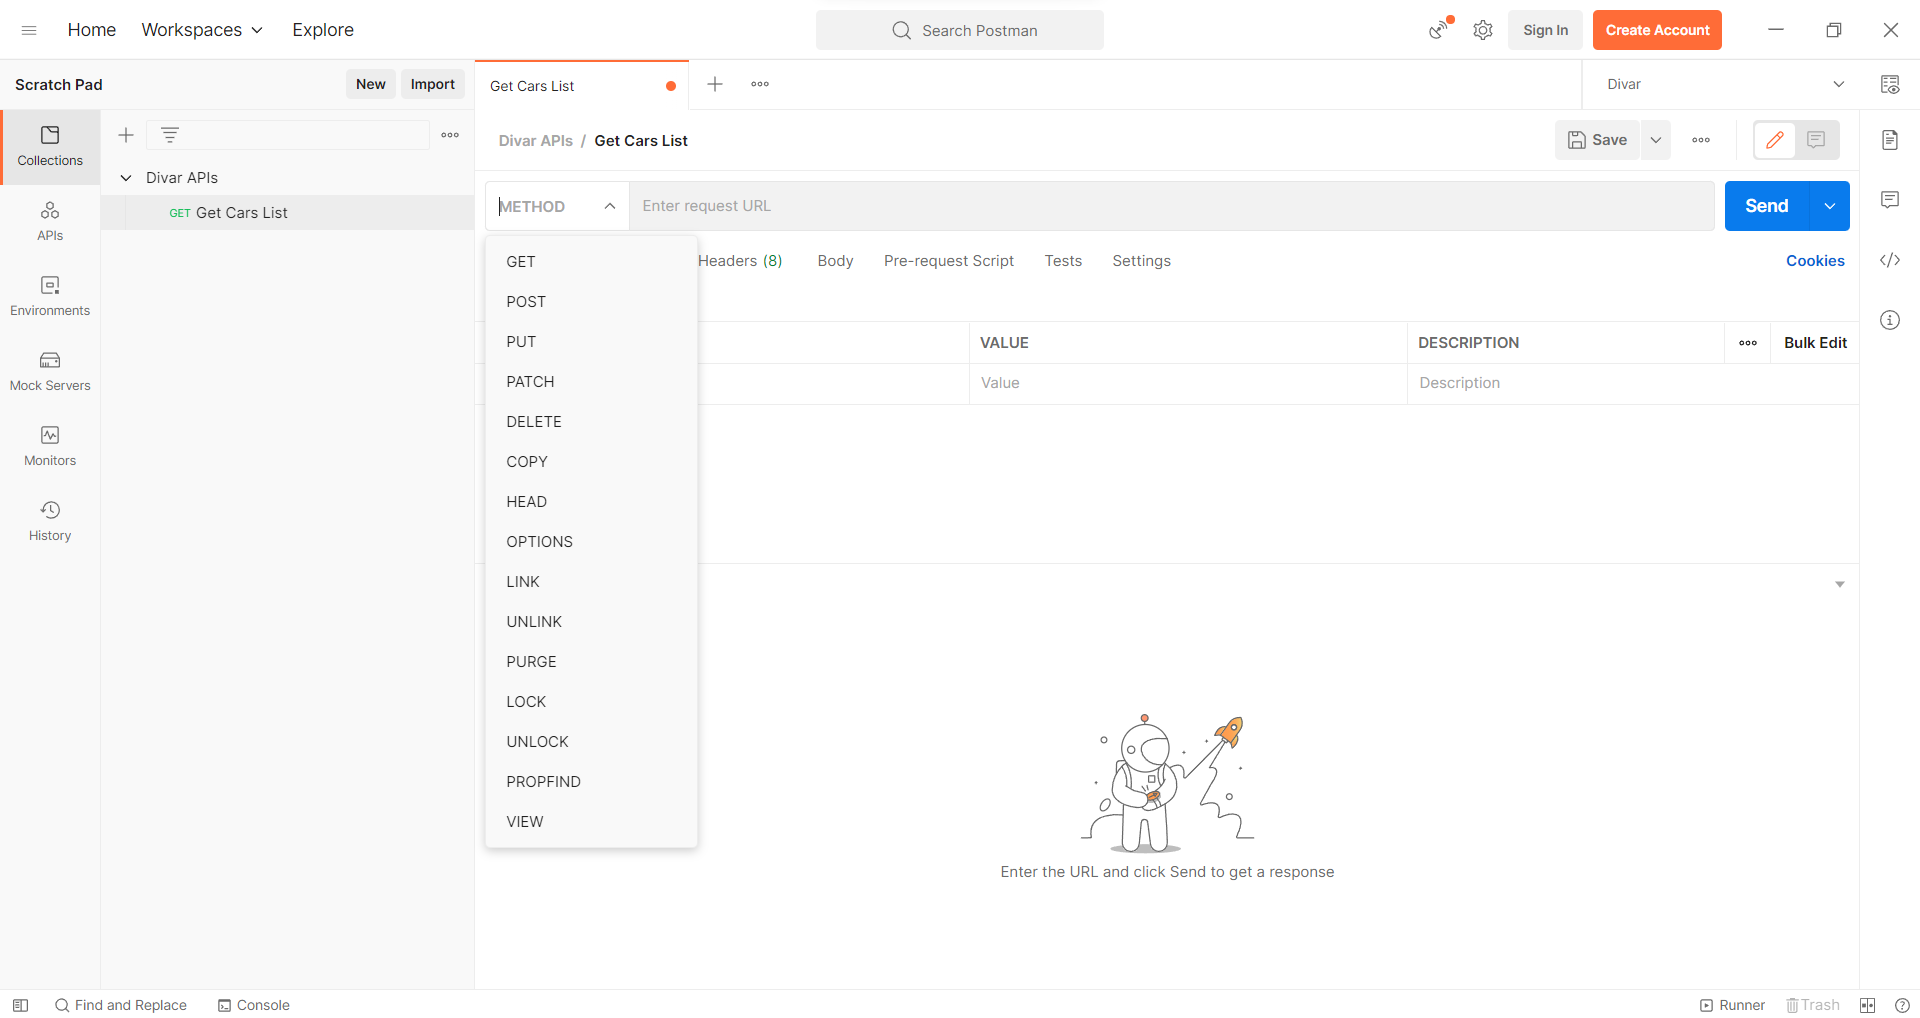Screen dimensions: 1920x1018
Task: Open the APIs sidebar panel
Action: pos(50,222)
